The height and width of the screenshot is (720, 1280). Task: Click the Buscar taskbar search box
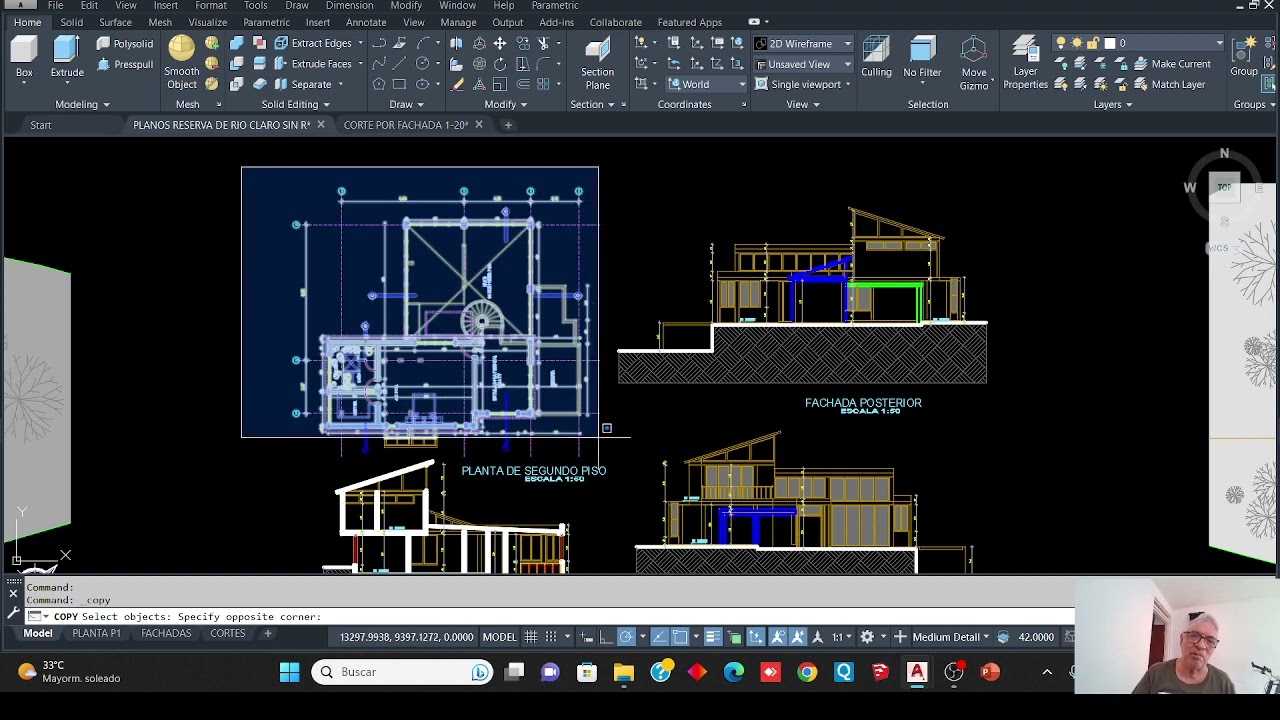click(404, 672)
